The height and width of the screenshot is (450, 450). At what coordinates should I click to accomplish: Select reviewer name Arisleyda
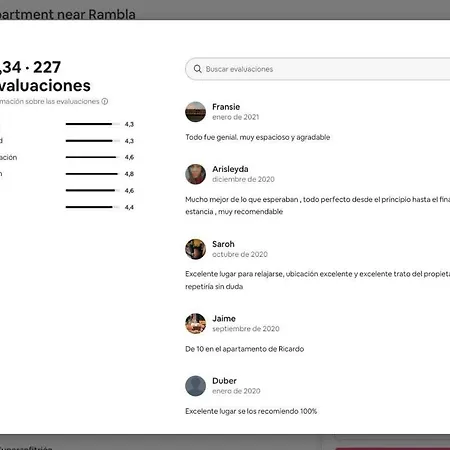point(230,169)
